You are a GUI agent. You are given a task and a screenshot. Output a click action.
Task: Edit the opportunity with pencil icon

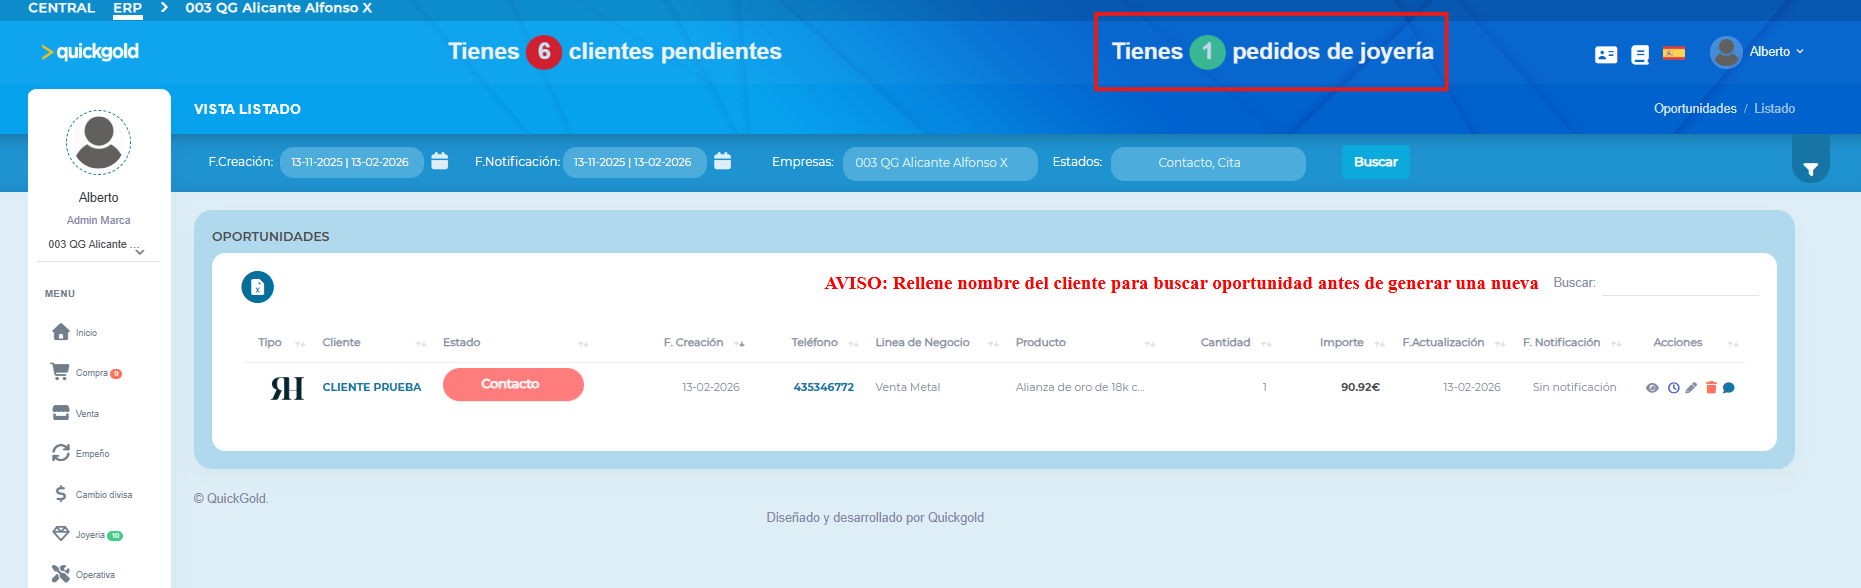tap(1691, 388)
